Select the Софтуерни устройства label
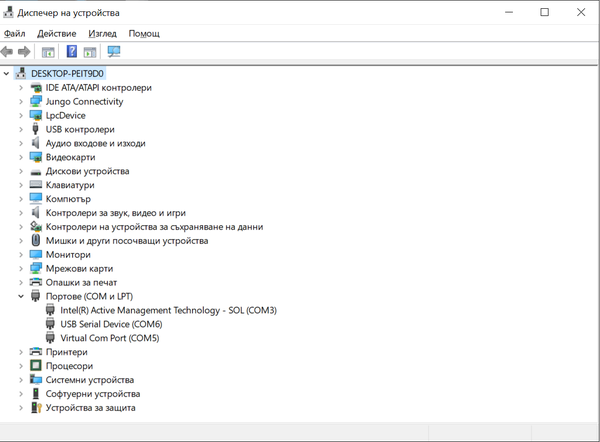Screen dimensions: 600x442 [x=93, y=394]
